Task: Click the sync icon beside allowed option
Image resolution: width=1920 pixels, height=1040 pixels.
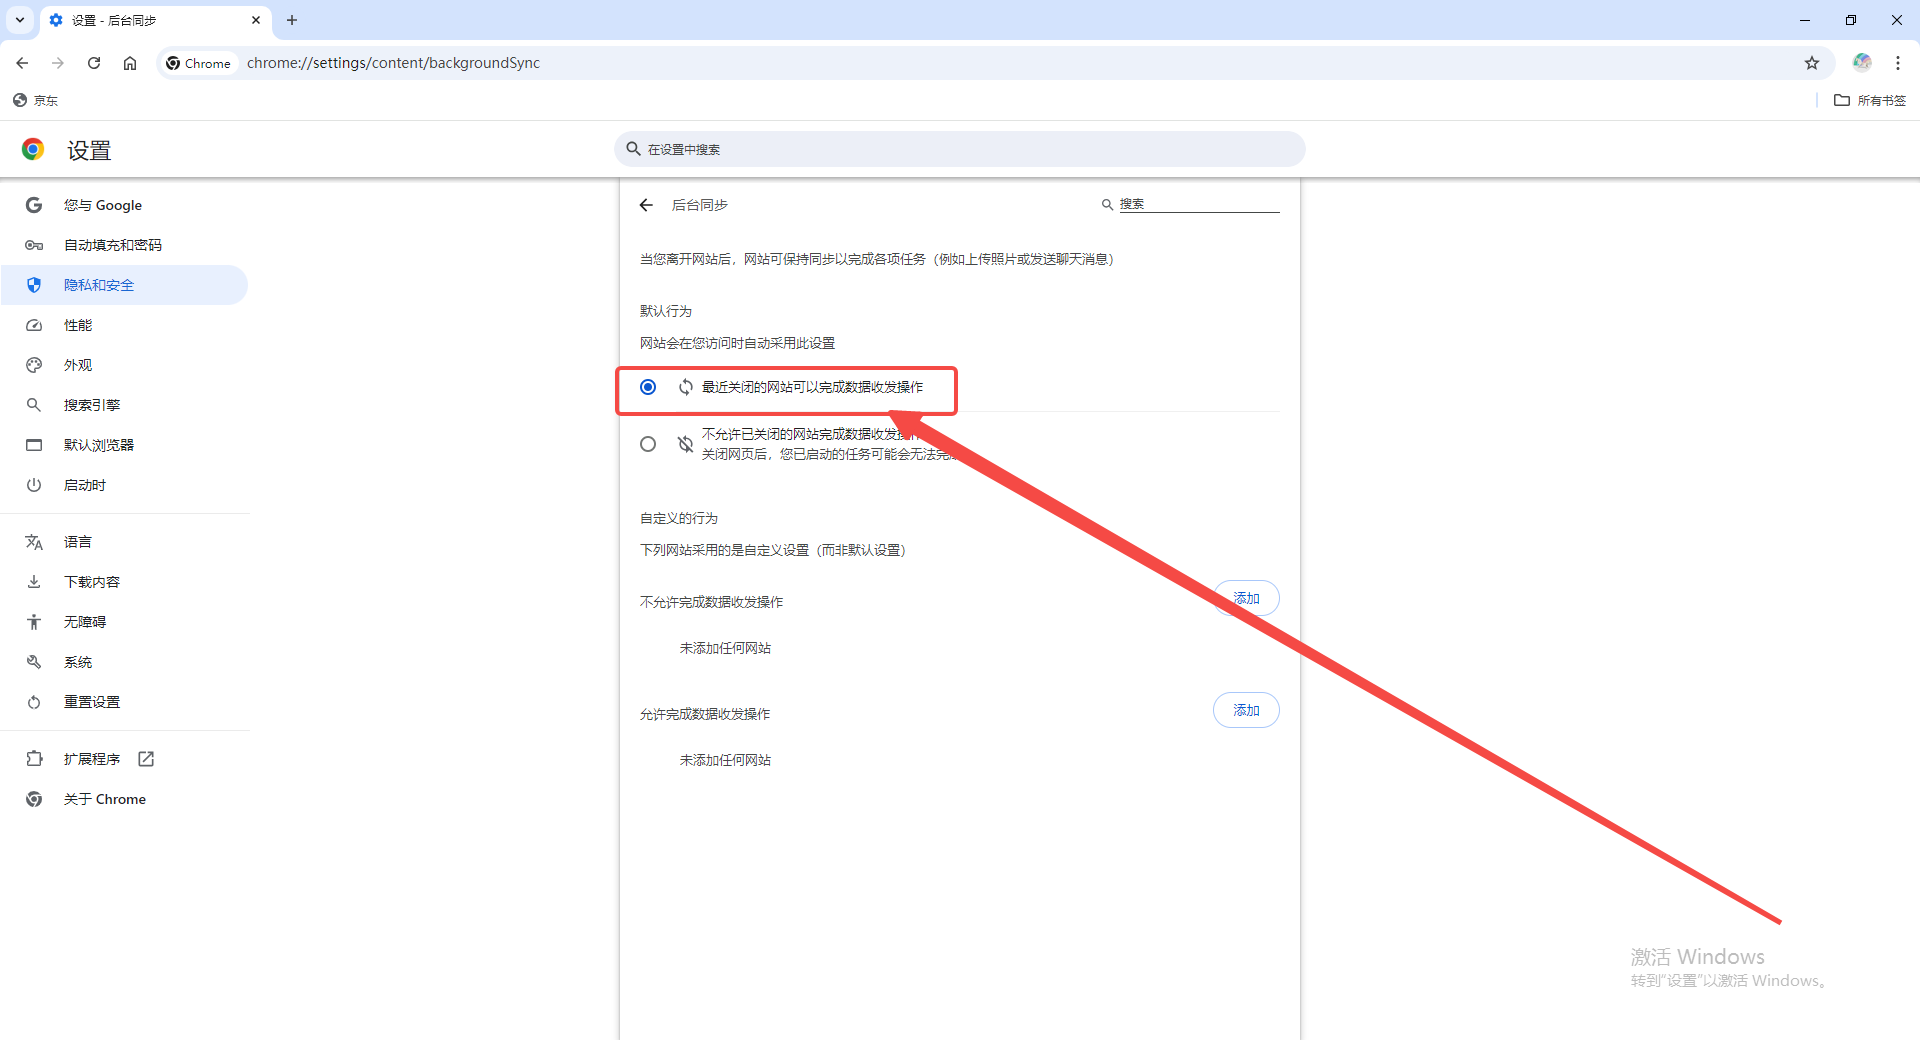Action: pos(686,387)
